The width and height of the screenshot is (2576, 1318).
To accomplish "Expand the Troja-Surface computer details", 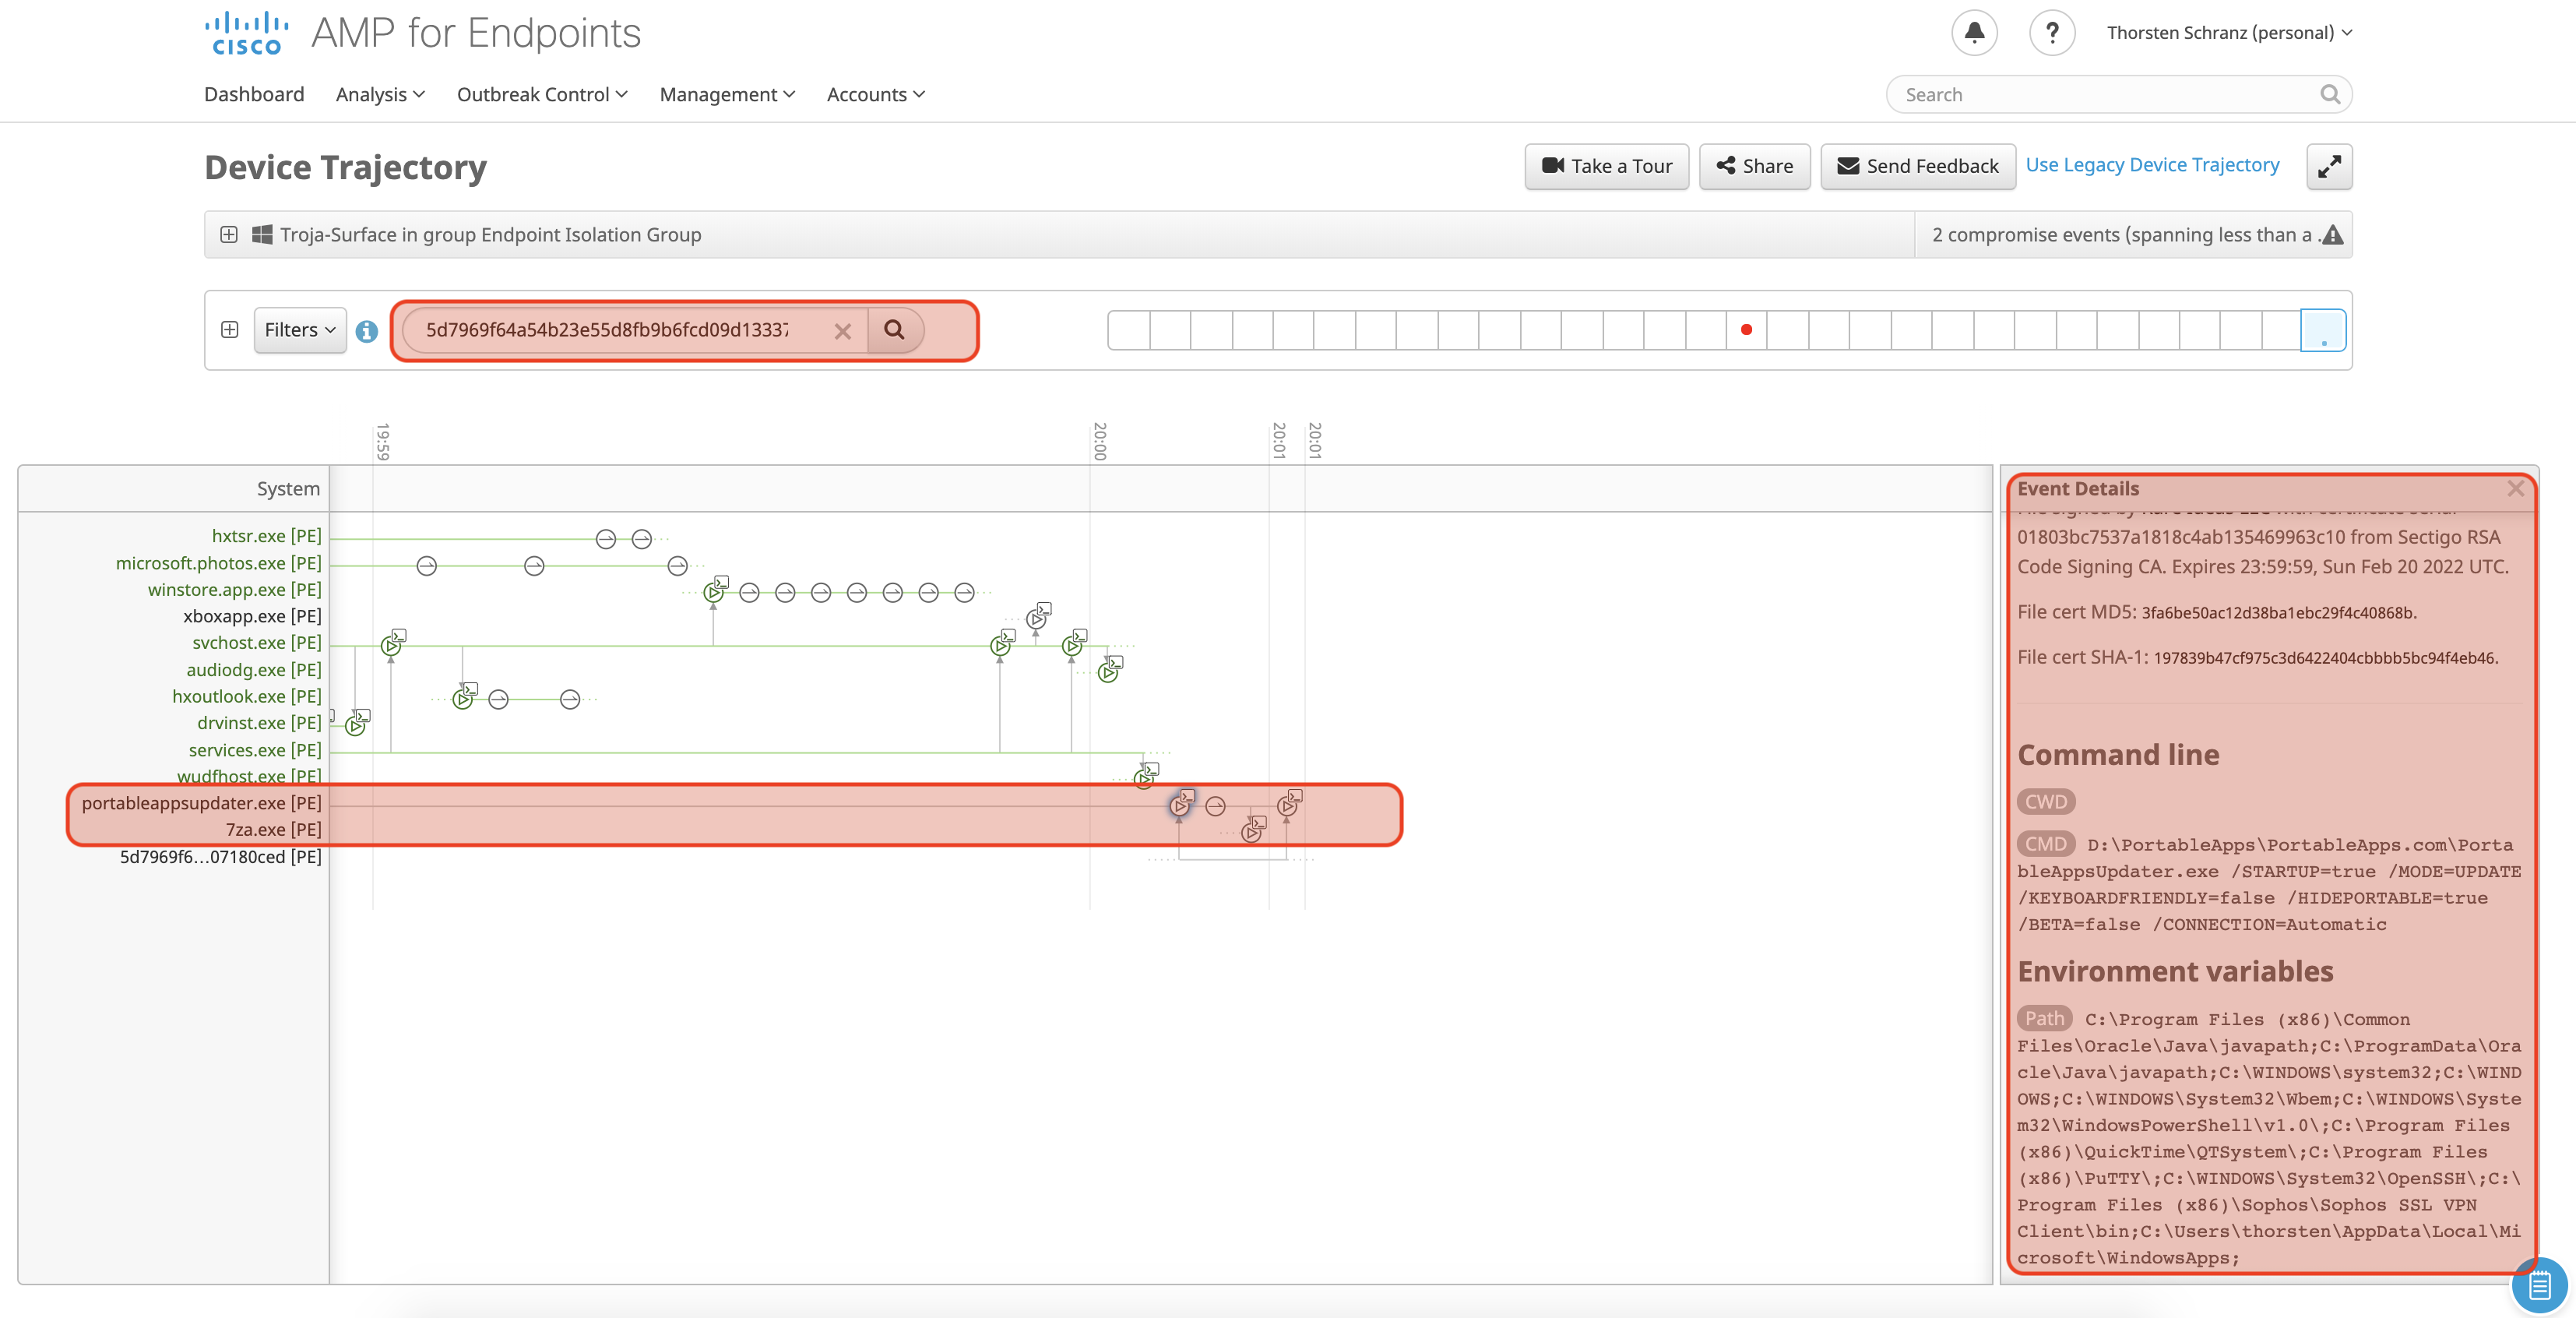I will tap(229, 235).
